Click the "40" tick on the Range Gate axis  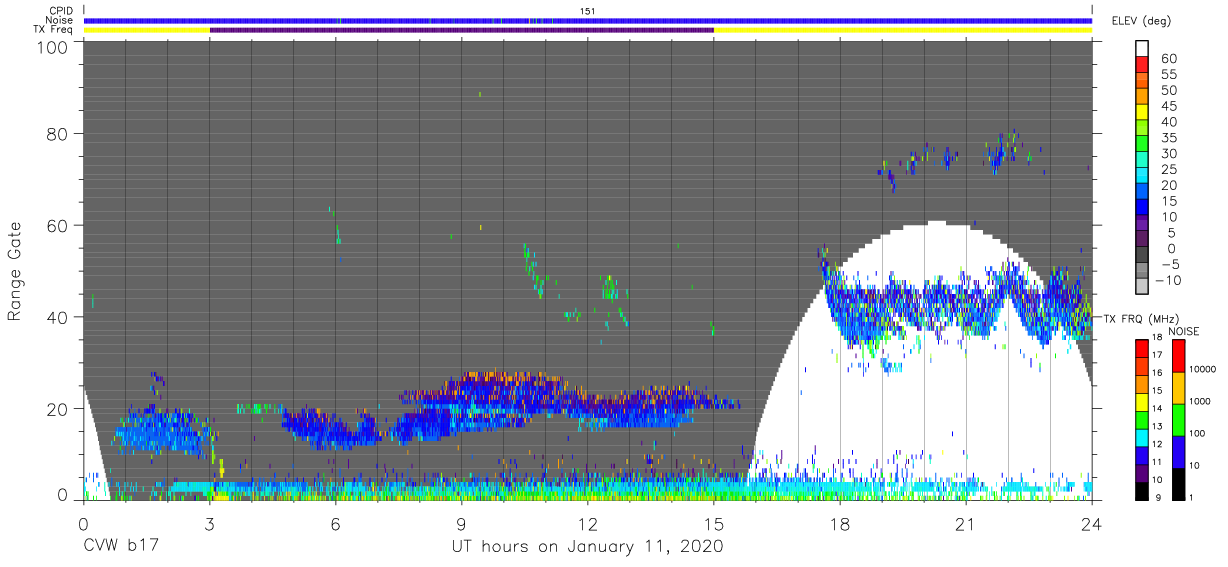(59, 317)
